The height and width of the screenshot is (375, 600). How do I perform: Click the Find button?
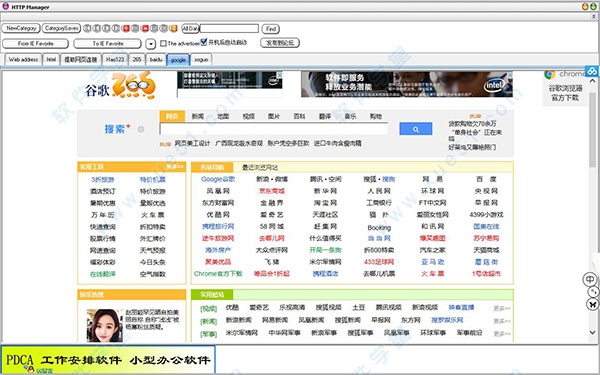tap(271, 29)
